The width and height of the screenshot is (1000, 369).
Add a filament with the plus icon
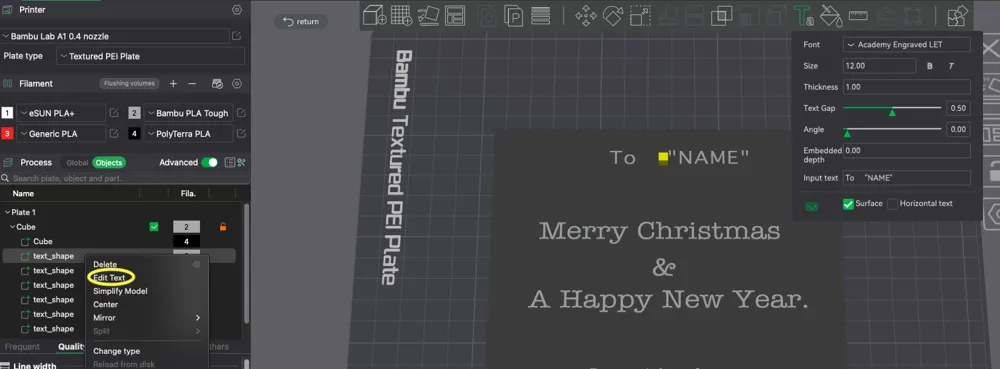[x=173, y=83]
